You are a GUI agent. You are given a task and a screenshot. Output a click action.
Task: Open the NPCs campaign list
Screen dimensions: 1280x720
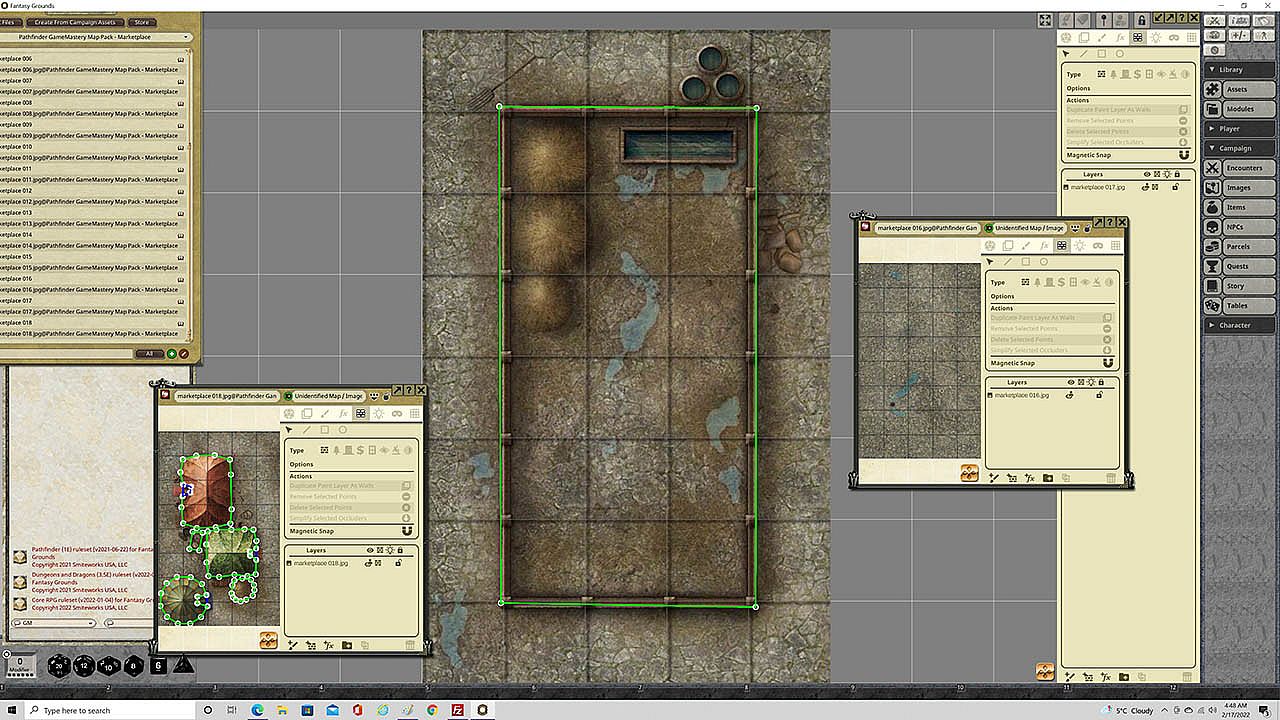pyautogui.click(x=1248, y=227)
